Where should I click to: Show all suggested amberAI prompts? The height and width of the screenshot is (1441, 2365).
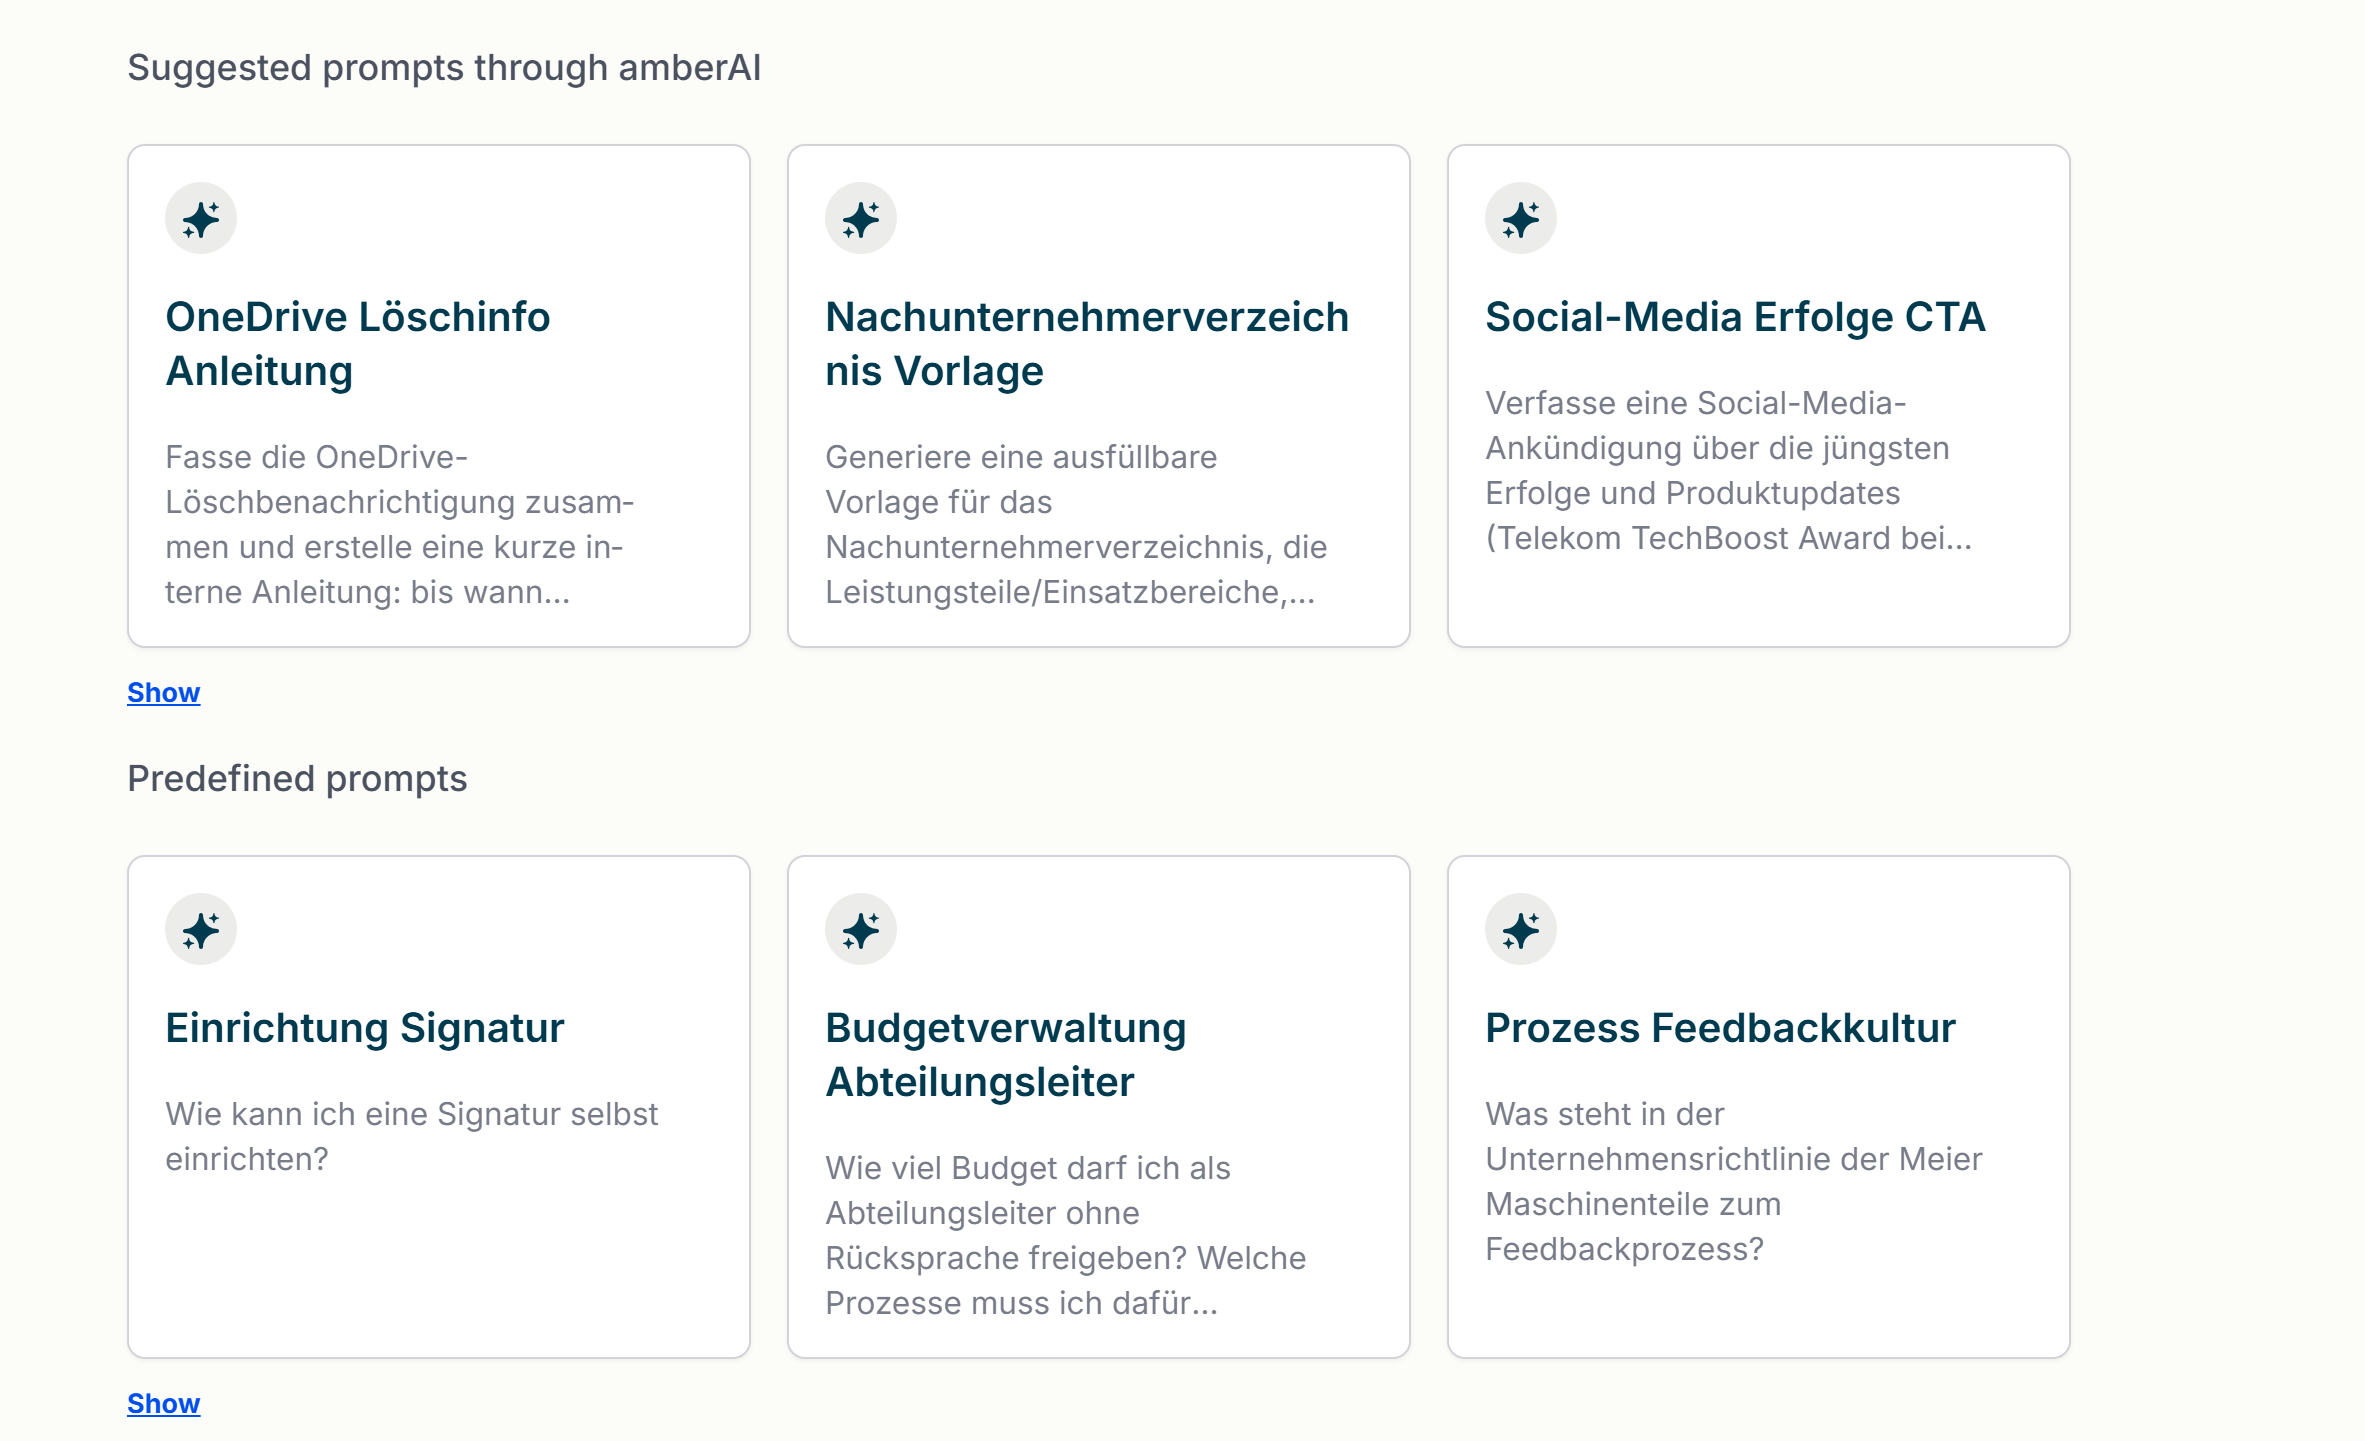[x=164, y=692]
